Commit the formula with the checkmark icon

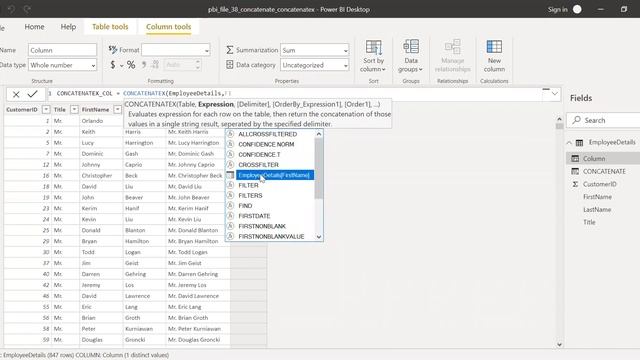pos(32,94)
